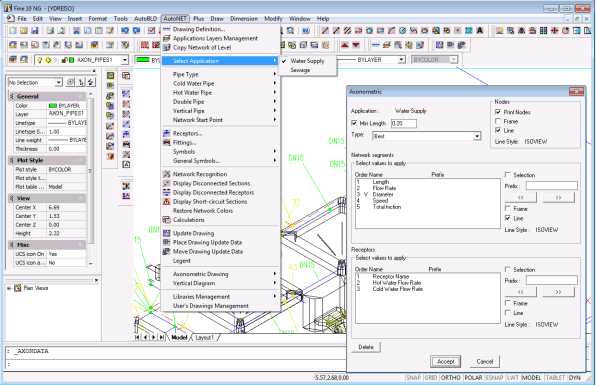The width and height of the screenshot is (596, 385).
Task: Click the Erase tool icon in Modify toolbar
Action: 499,31
